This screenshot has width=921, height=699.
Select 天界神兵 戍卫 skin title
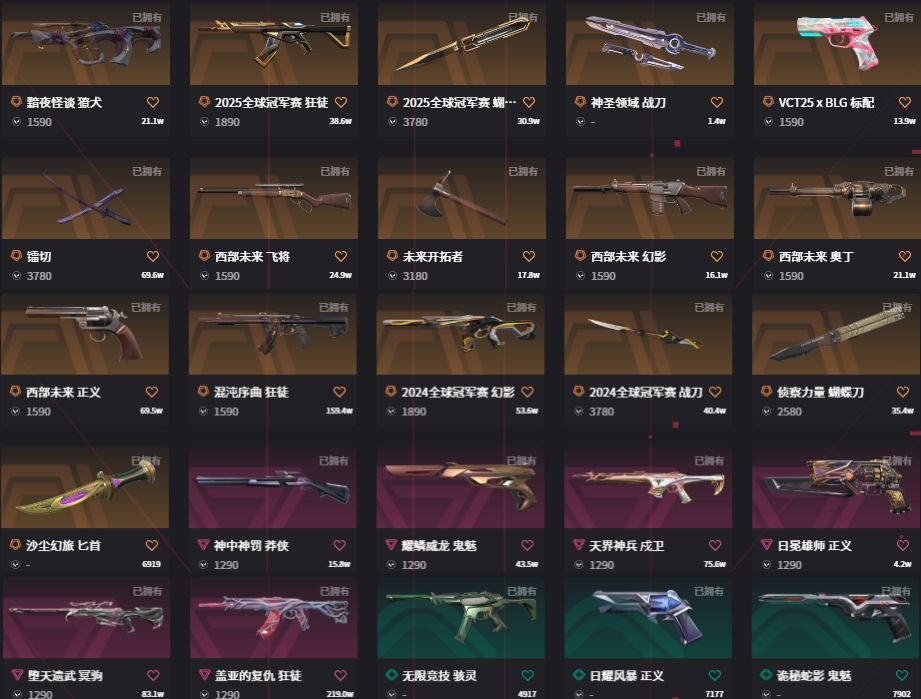tap(627, 546)
